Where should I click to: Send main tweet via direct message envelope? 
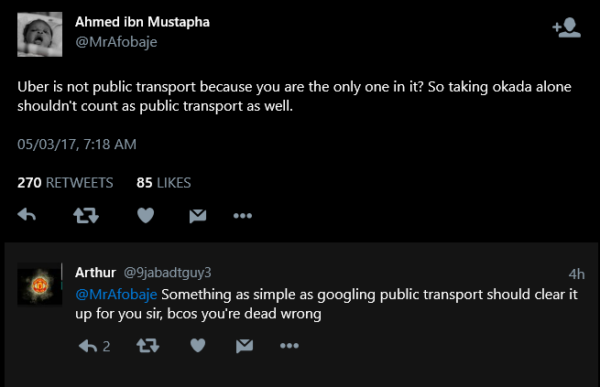(198, 216)
